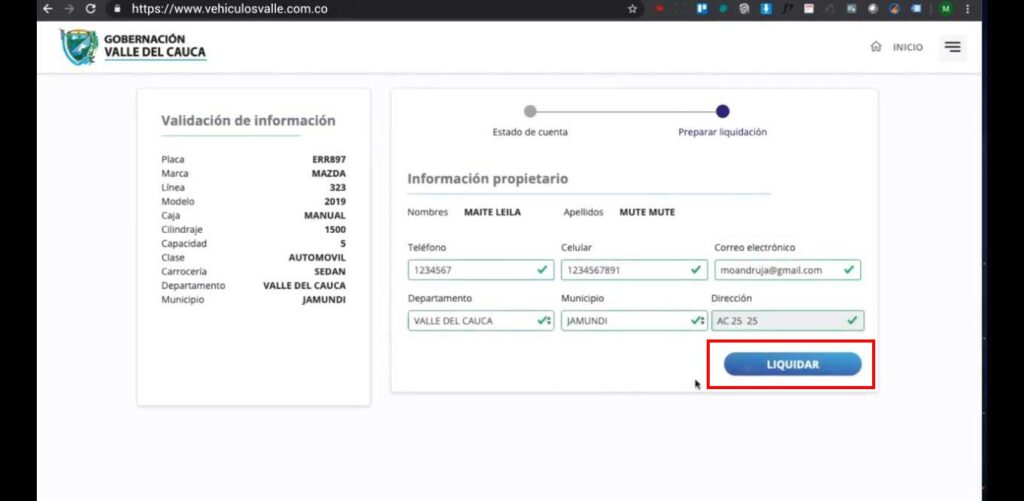This screenshot has height=501, width=1024.
Task: Click the Celular input field
Action: coord(634,270)
